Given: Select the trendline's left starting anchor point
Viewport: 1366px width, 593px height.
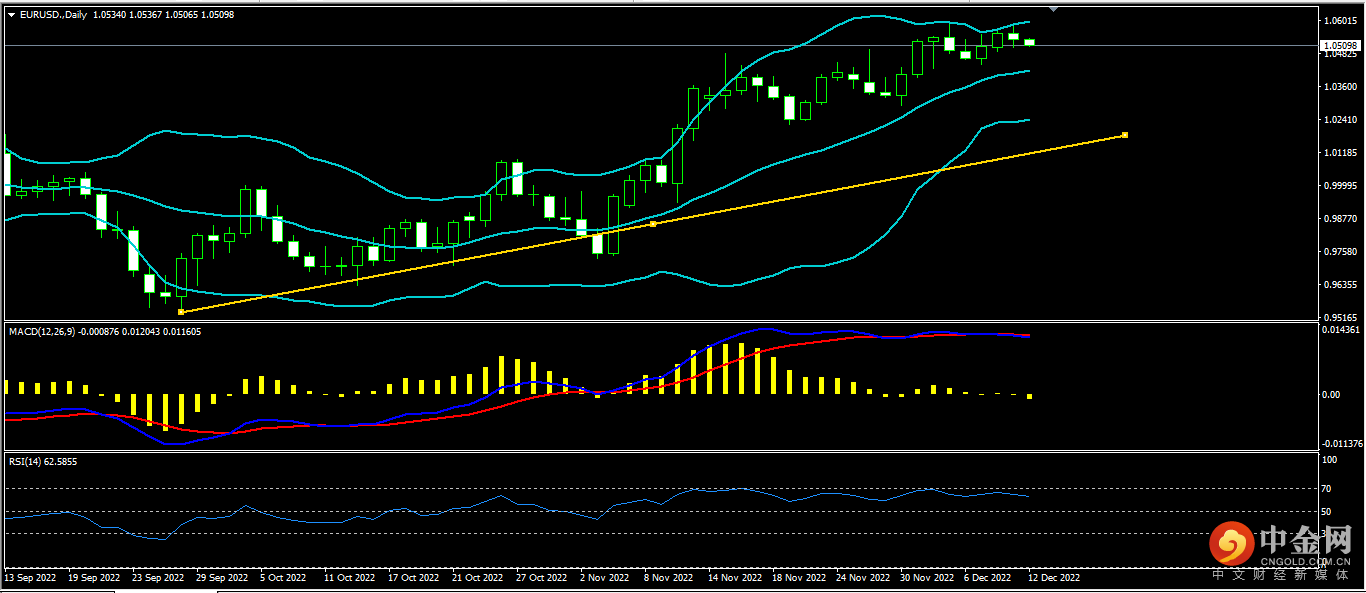Looking at the screenshot, I should 180,312.
